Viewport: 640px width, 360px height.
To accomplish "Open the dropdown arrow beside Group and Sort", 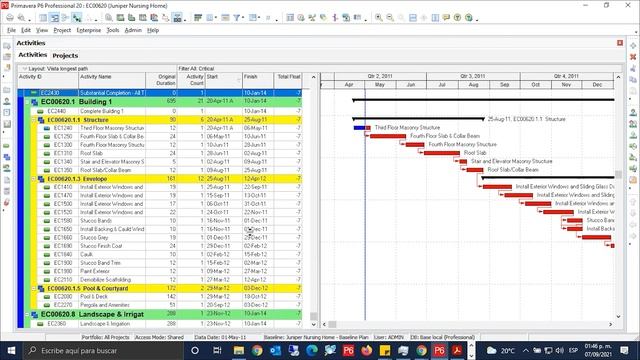I will (x=260, y=18).
